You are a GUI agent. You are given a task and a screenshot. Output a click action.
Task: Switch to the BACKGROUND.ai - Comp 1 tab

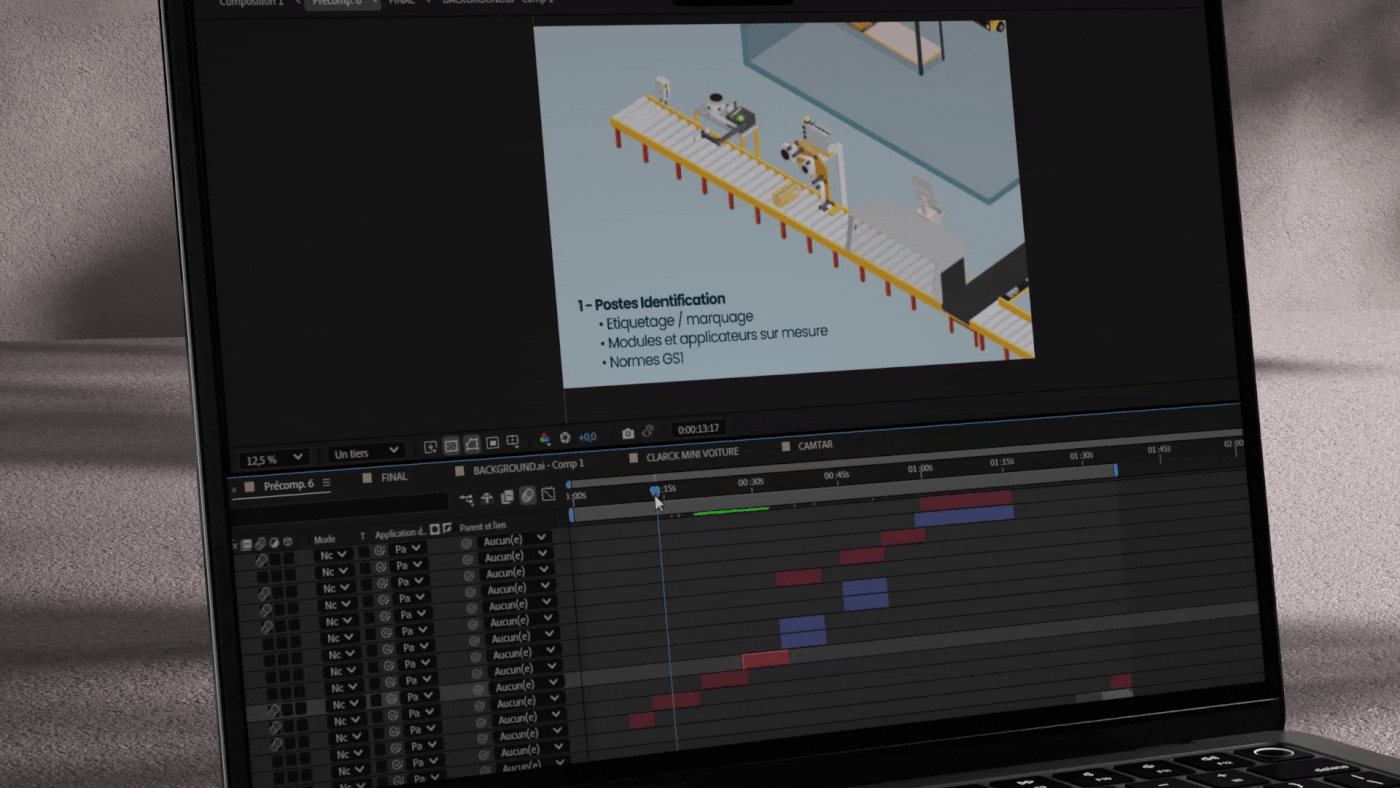[525, 464]
